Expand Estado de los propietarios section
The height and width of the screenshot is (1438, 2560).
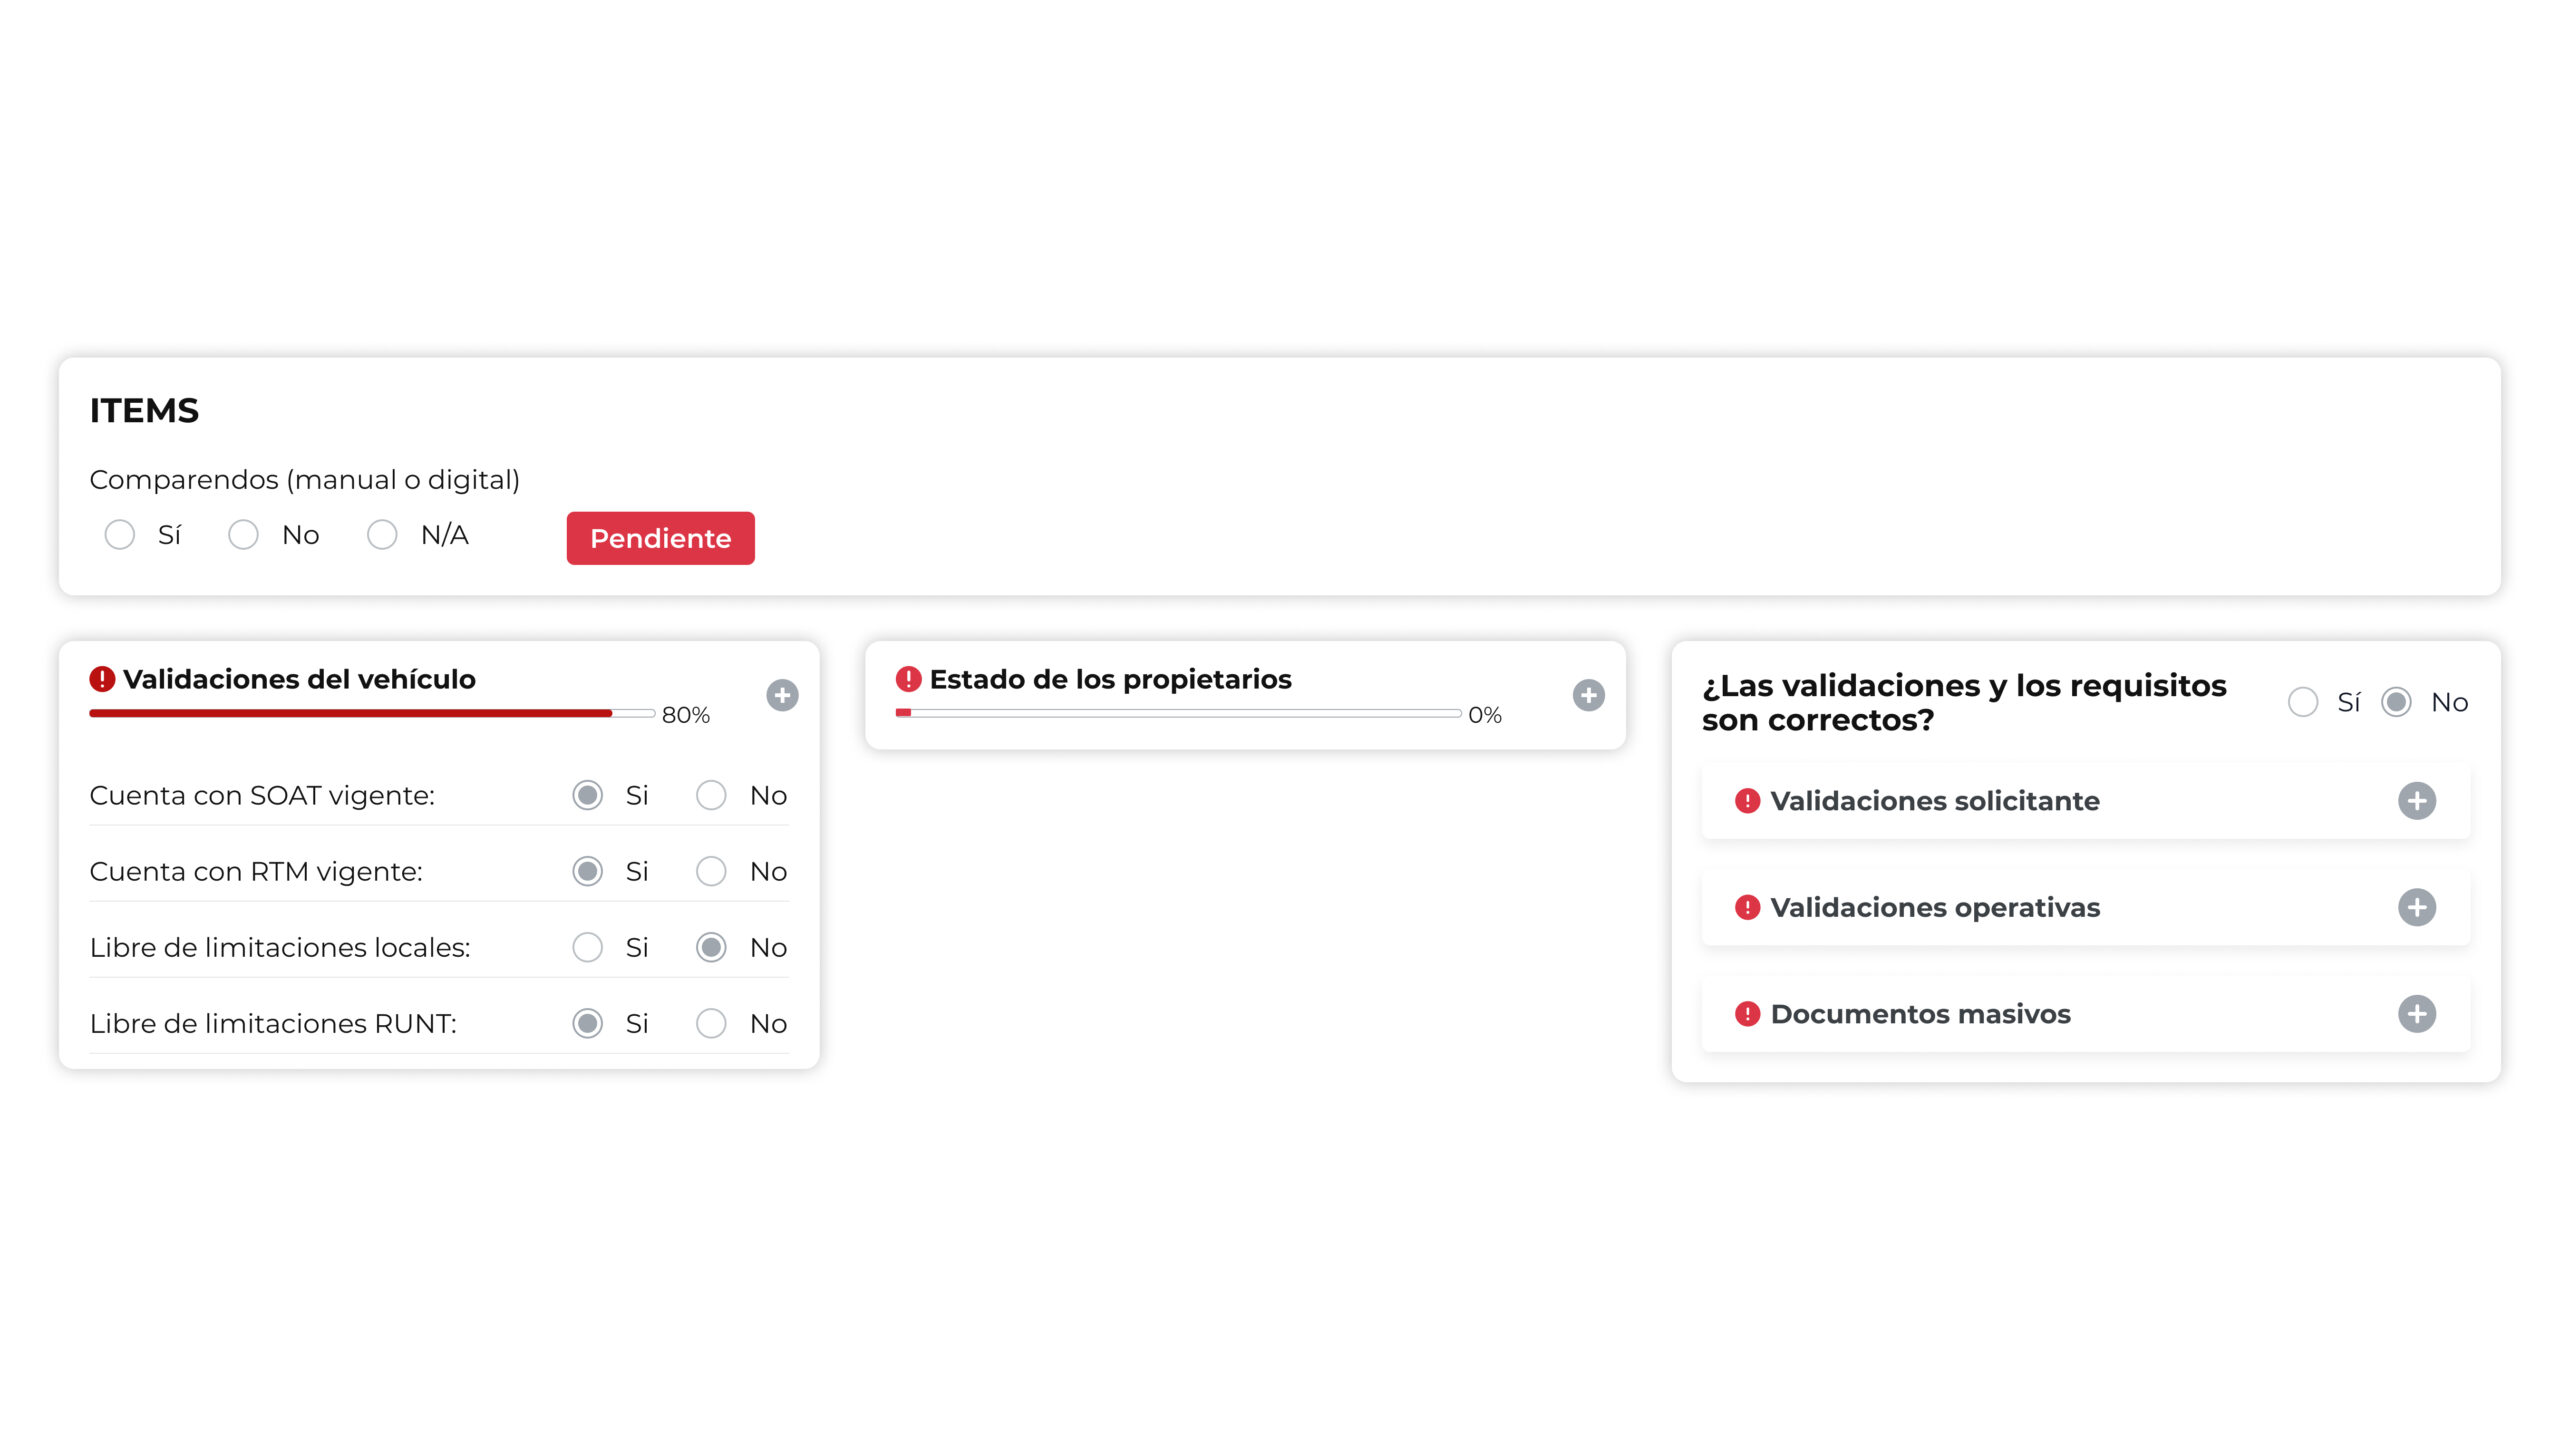click(1588, 695)
